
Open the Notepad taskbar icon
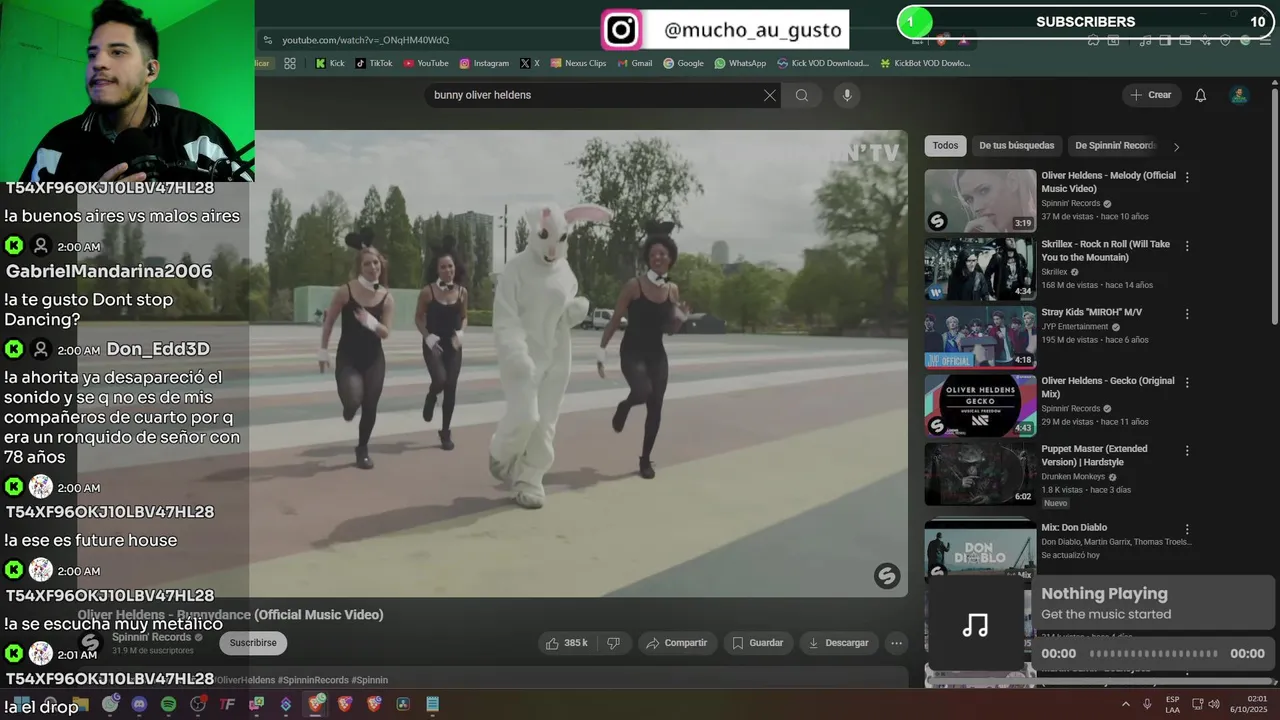click(x=433, y=704)
